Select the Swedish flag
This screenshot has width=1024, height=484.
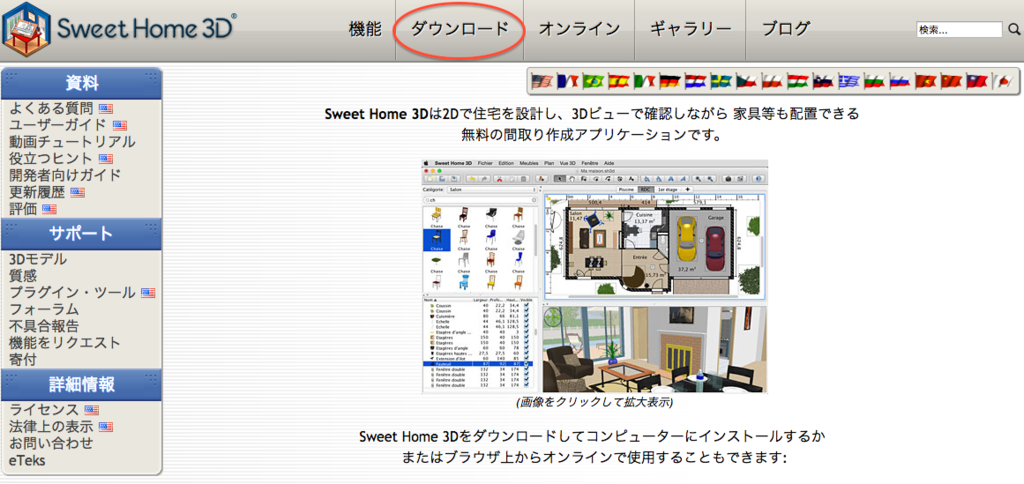[720, 82]
